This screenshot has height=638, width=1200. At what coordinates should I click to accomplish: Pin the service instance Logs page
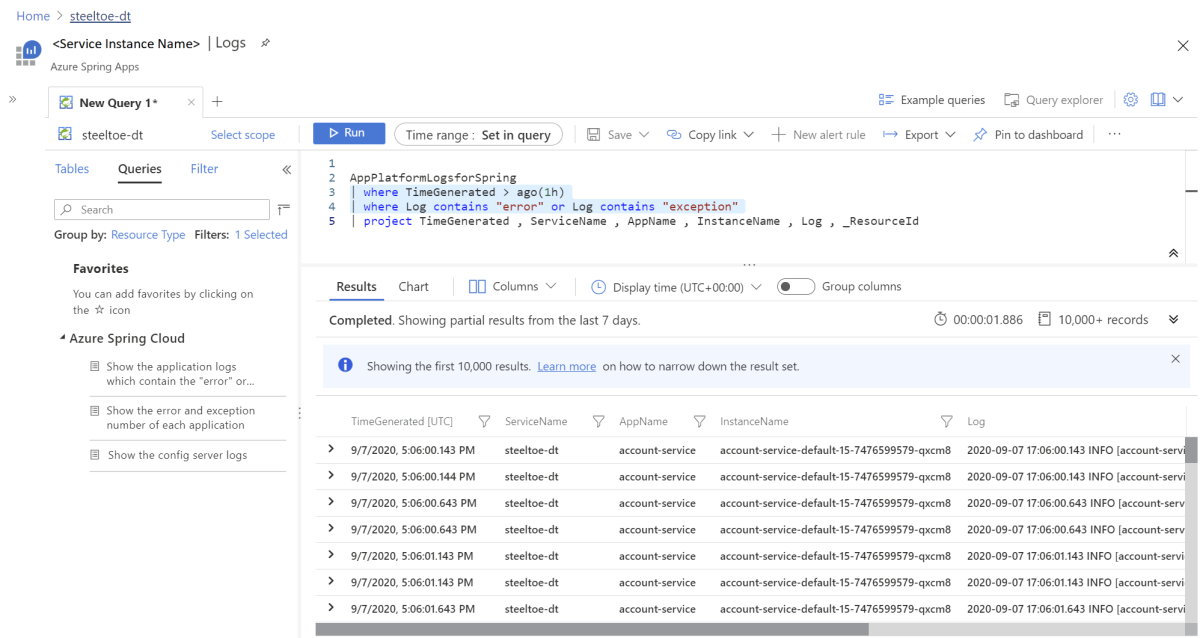pos(265,45)
